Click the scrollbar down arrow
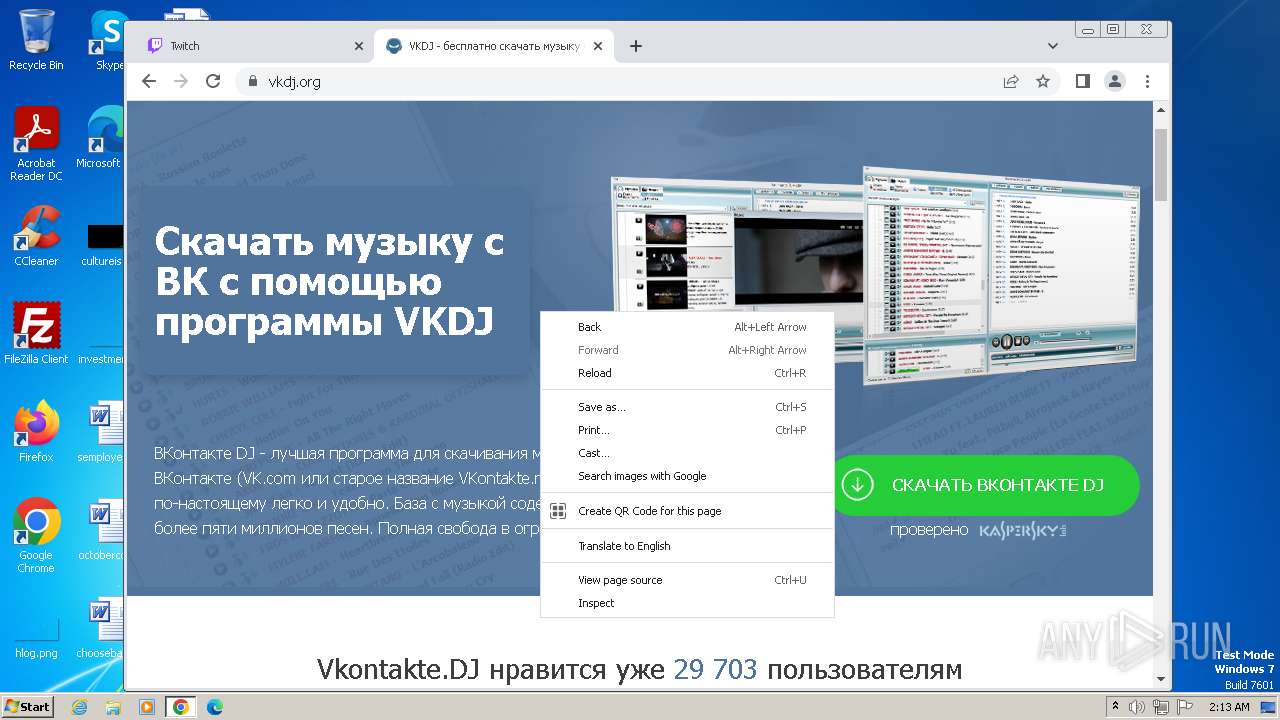1280x720 pixels. click(x=1161, y=679)
